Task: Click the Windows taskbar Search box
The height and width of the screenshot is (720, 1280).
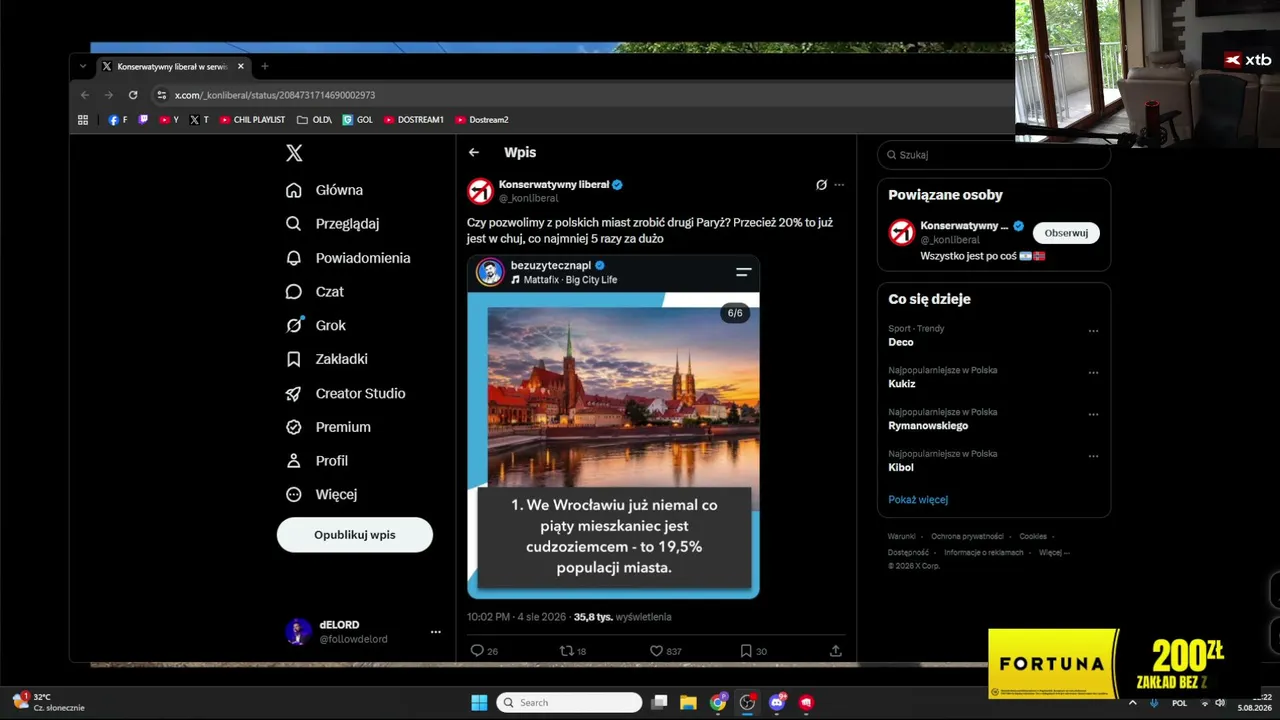Action: (x=569, y=703)
